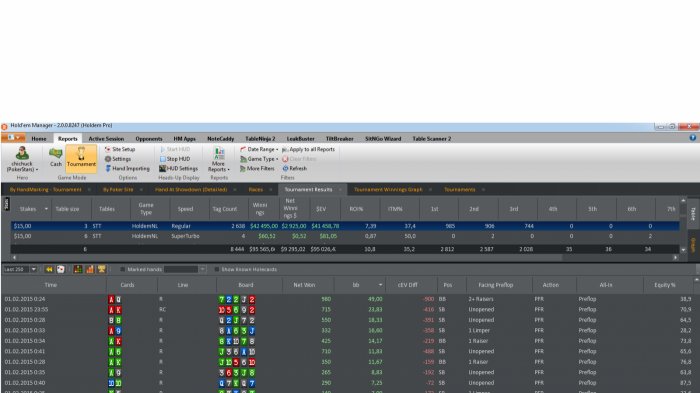The image size is (700, 393).
Task: Open the TiltBreaker tab
Action: [339, 139]
